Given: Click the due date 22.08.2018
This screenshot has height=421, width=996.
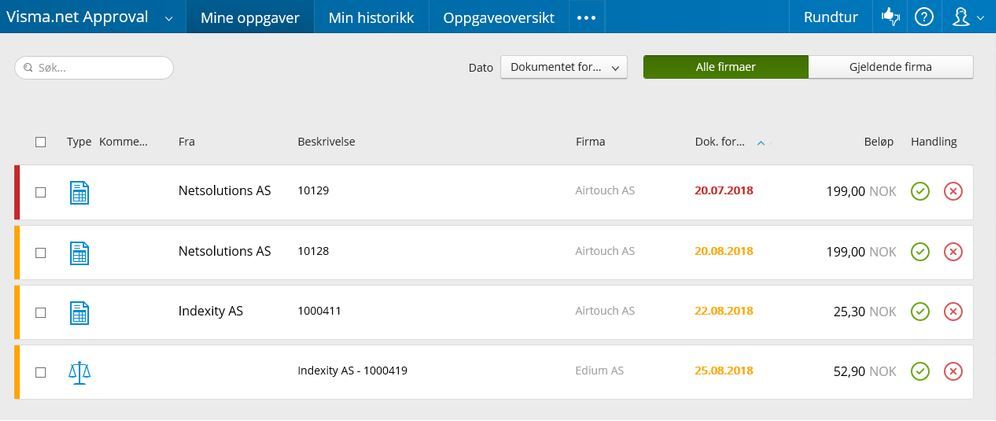Looking at the screenshot, I should (724, 311).
